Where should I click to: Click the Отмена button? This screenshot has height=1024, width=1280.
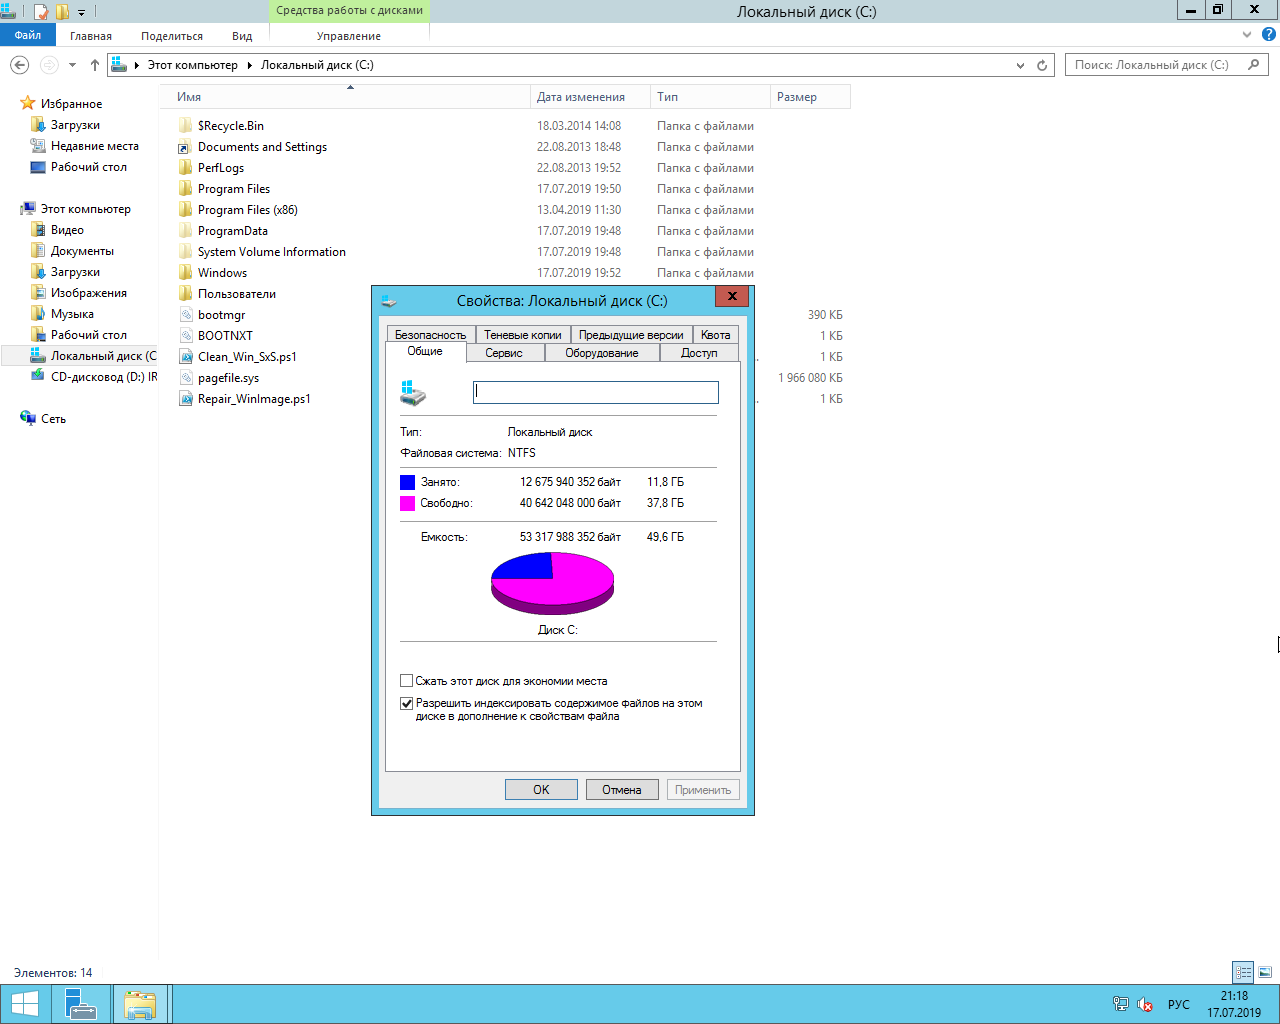622,790
